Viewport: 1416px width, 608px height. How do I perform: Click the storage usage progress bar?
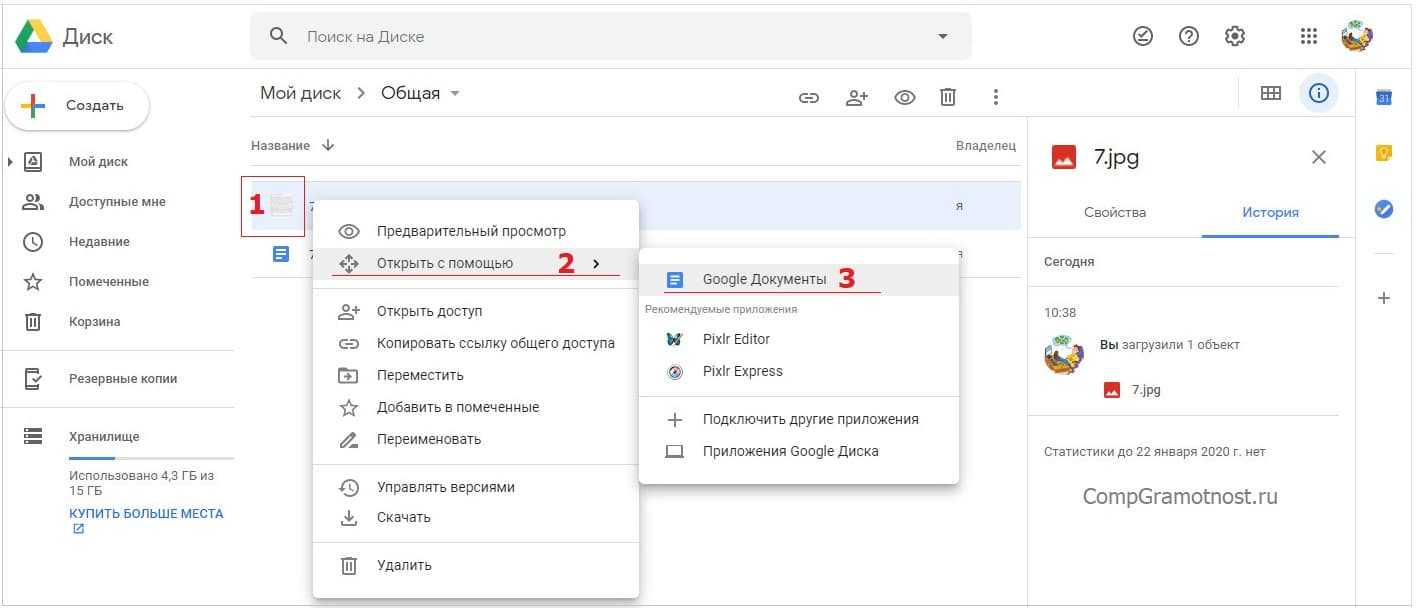(150, 456)
